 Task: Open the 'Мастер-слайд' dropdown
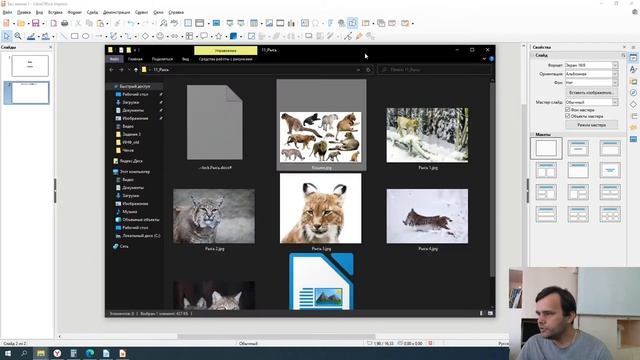591,102
